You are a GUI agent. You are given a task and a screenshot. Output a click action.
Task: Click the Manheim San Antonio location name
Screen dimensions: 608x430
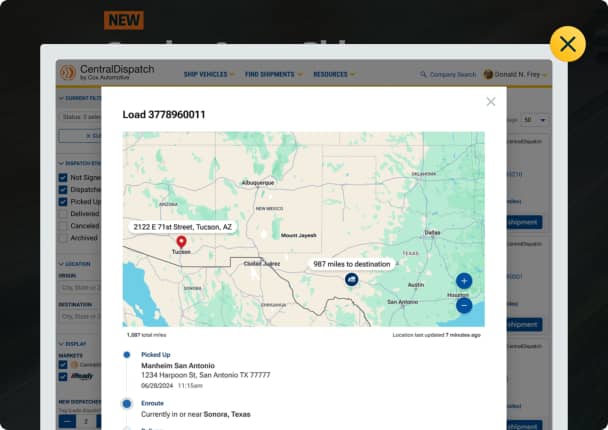click(178, 365)
